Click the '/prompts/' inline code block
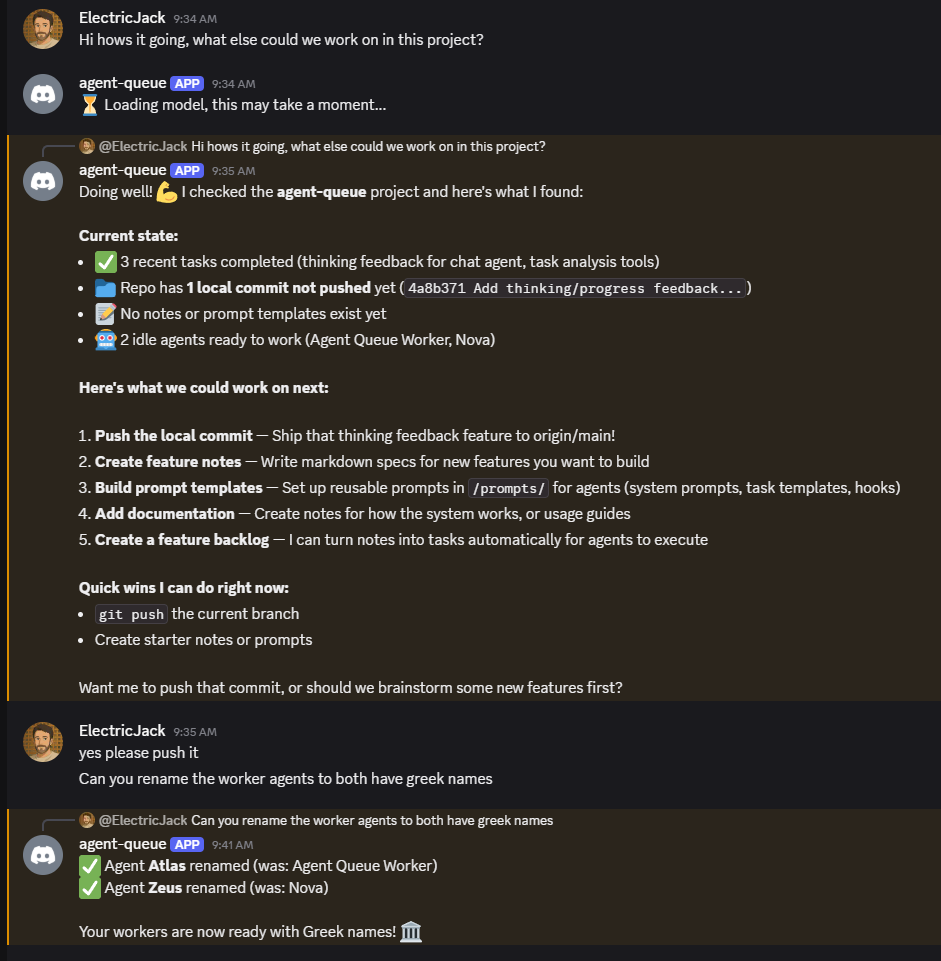 pyautogui.click(x=508, y=487)
